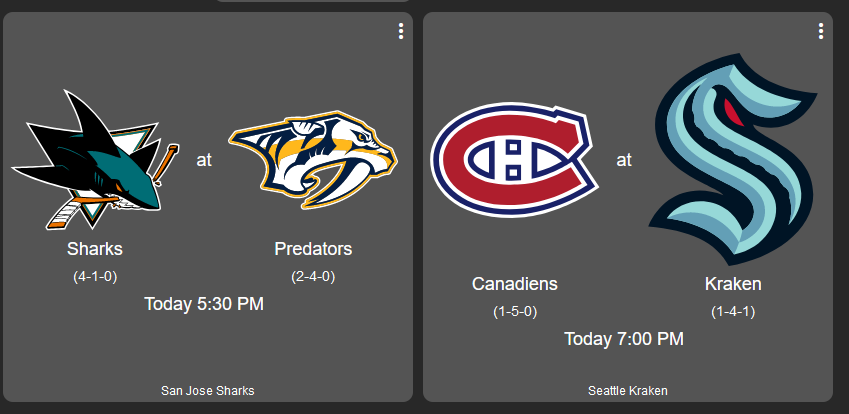Click the 'at' text between Canadiens and Kraken
The image size is (849, 414).
click(x=624, y=160)
